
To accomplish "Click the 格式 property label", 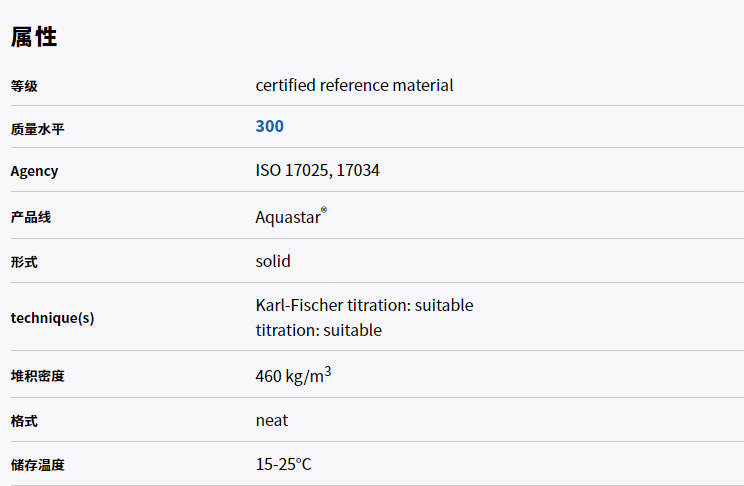I will pos(24,421).
